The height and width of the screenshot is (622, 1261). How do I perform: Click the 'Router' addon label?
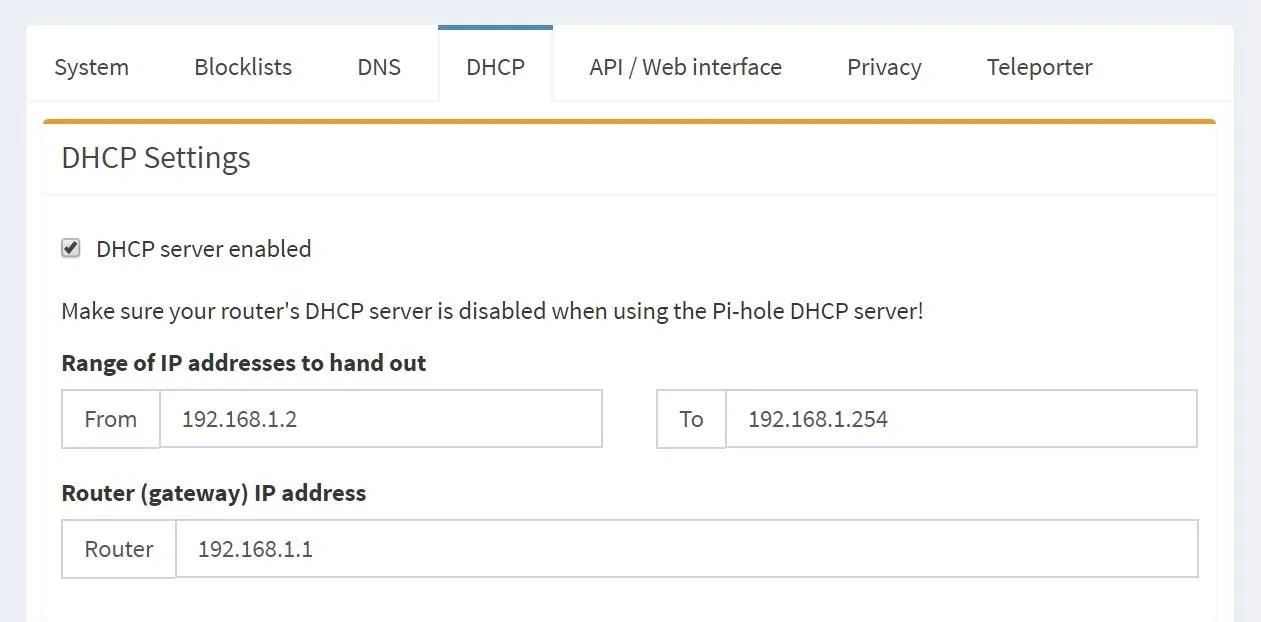tap(119, 549)
